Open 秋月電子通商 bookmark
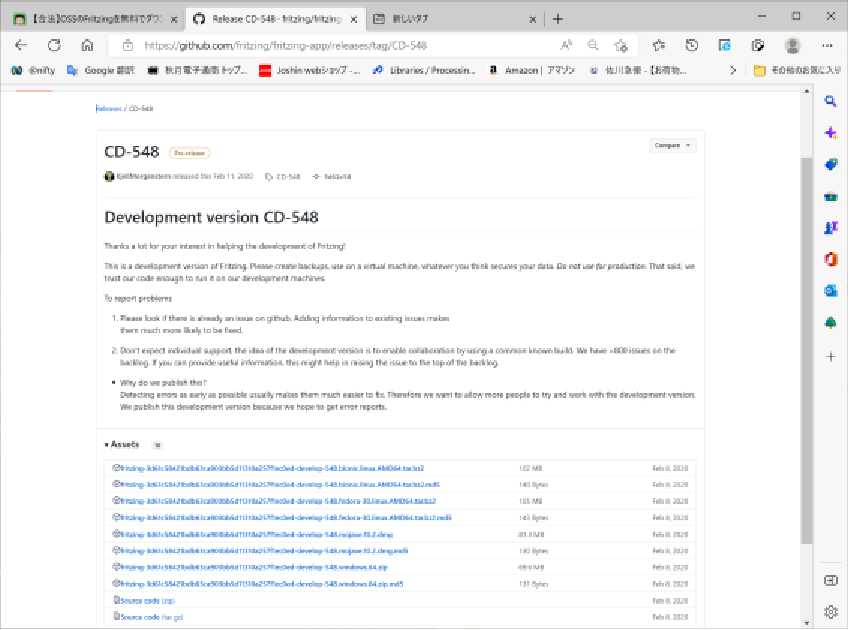Viewport: 849px width, 630px height. coord(198,70)
